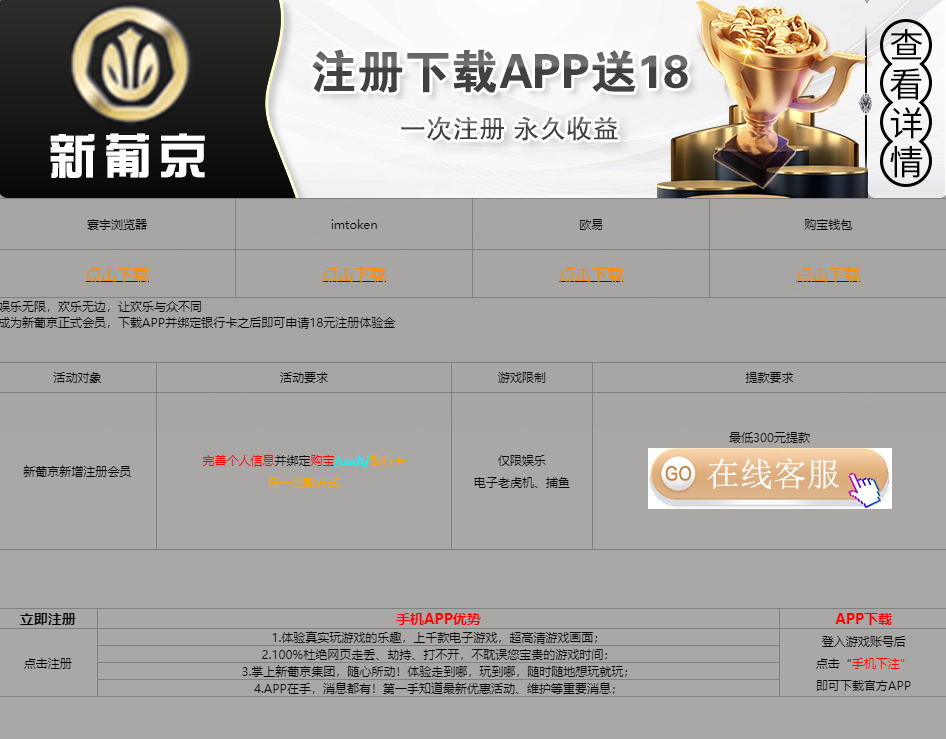The width and height of the screenshot is (946, 739).
Task: Click 点击下载 link under 寰宇浏览器
Action: pyautogui.click(x=117, y=274)
